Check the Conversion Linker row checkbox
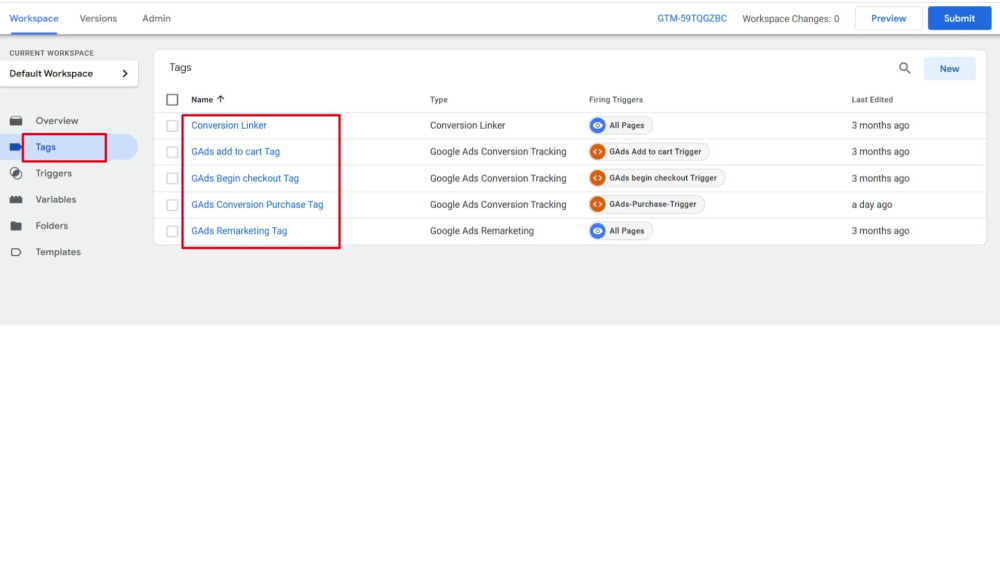Image resolution: width=1000 pixels, height=563 pixels. point(172,126)
